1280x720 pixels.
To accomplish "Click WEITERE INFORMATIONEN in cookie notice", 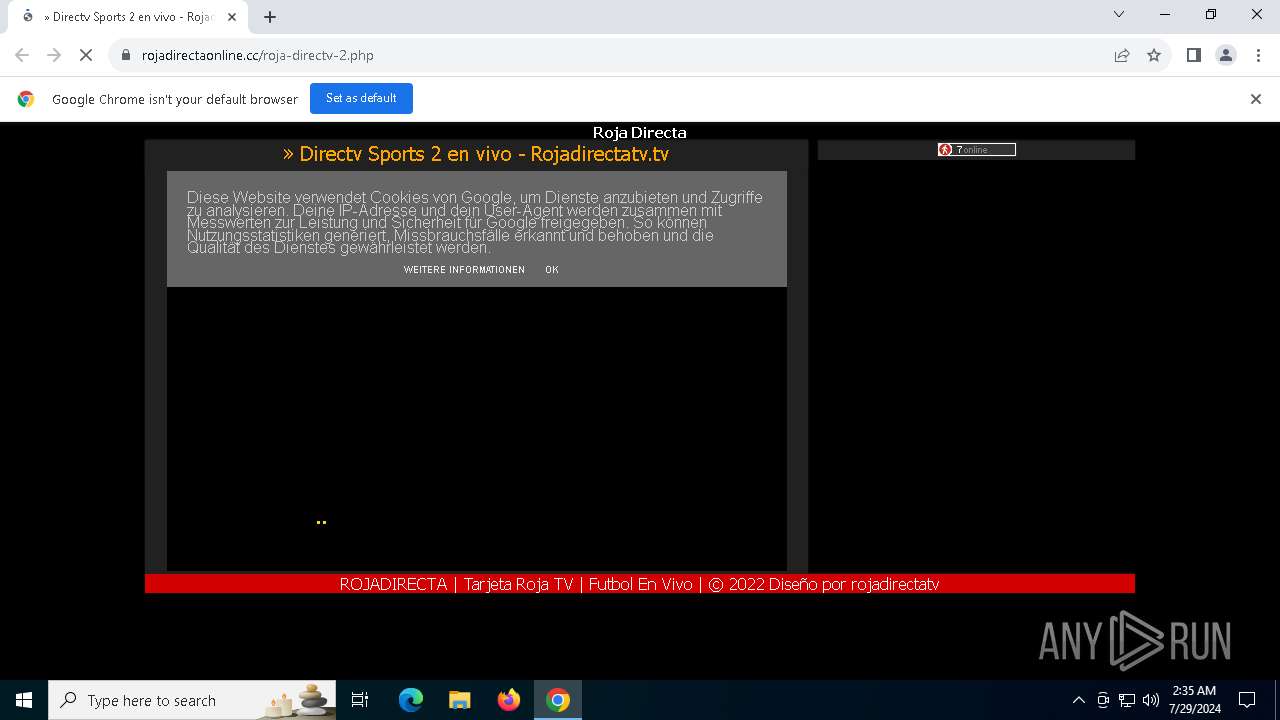I will tap(464, 270).
